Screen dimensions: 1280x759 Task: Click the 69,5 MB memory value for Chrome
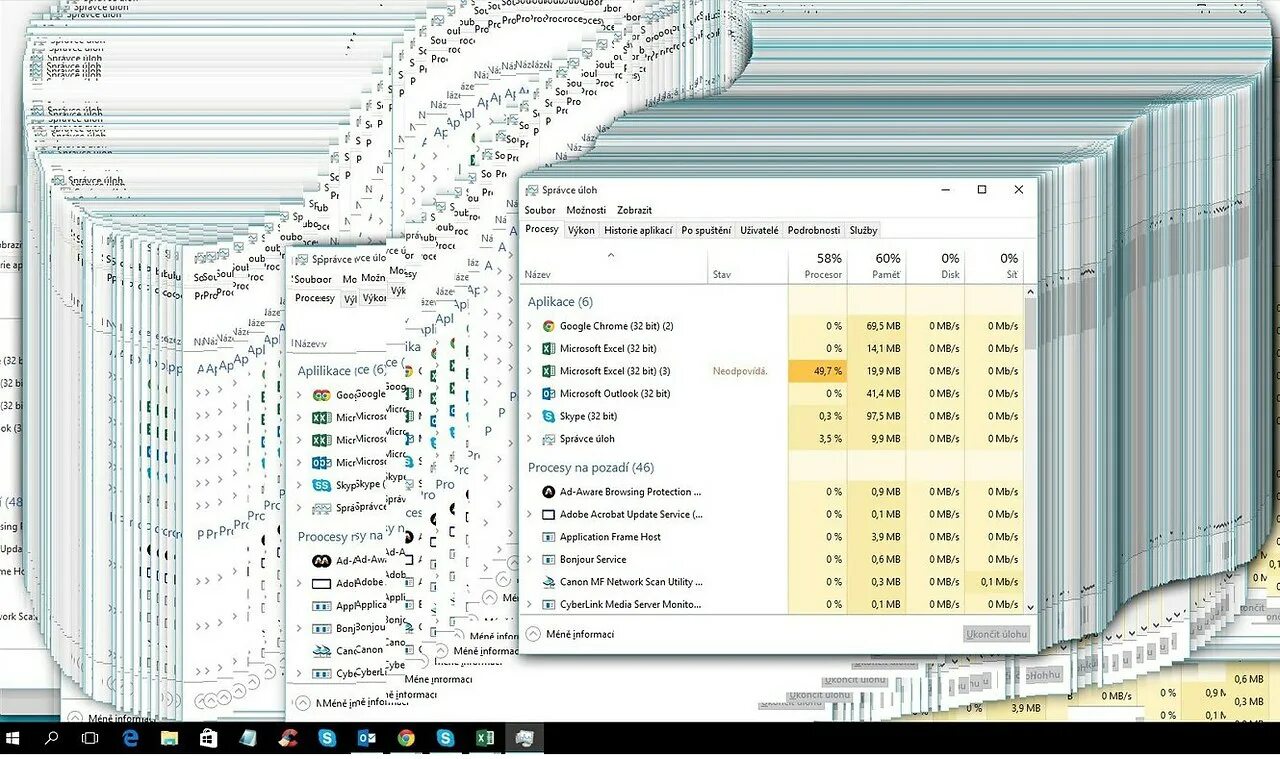click(883, 326)
